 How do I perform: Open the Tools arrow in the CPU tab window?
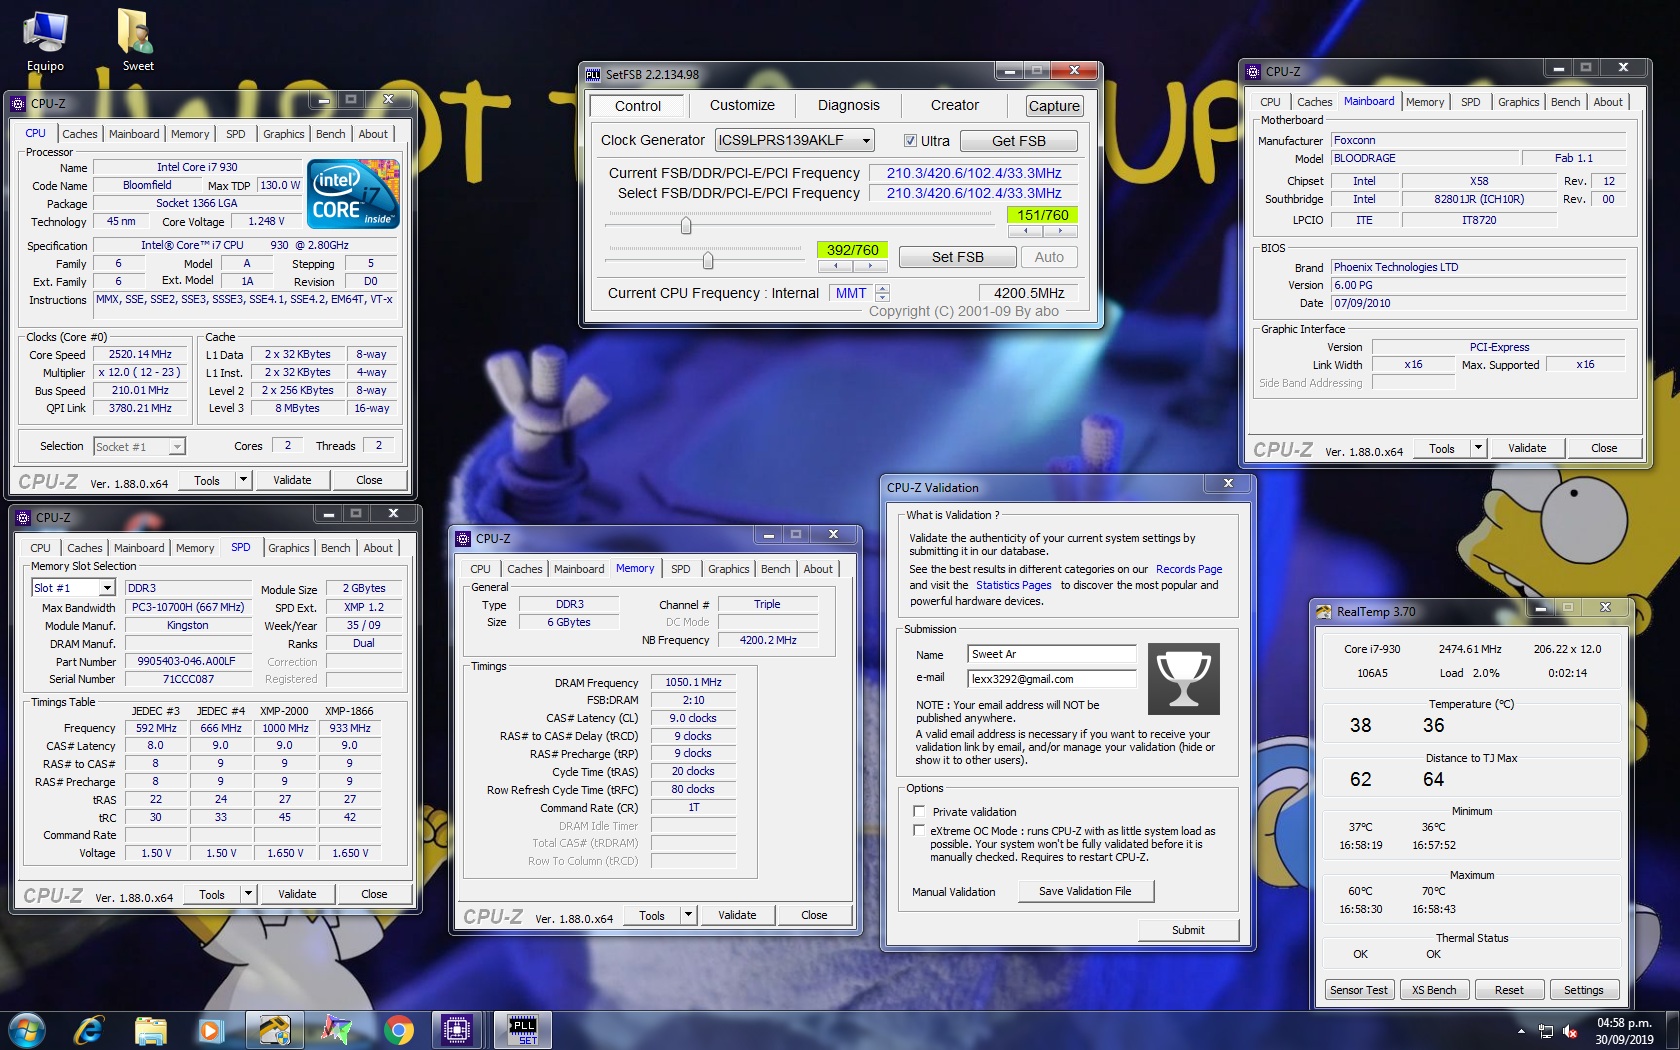(x=243, y=480)
